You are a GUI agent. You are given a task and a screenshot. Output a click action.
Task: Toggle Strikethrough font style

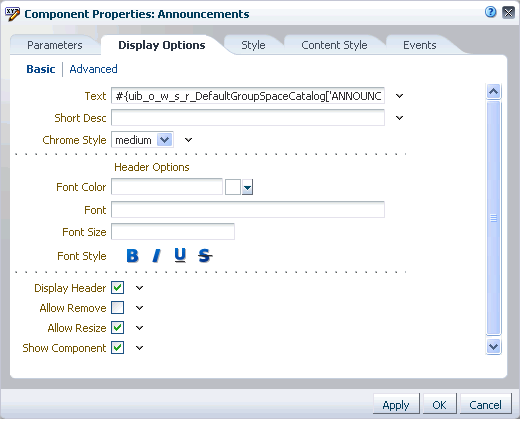[205, 256]
